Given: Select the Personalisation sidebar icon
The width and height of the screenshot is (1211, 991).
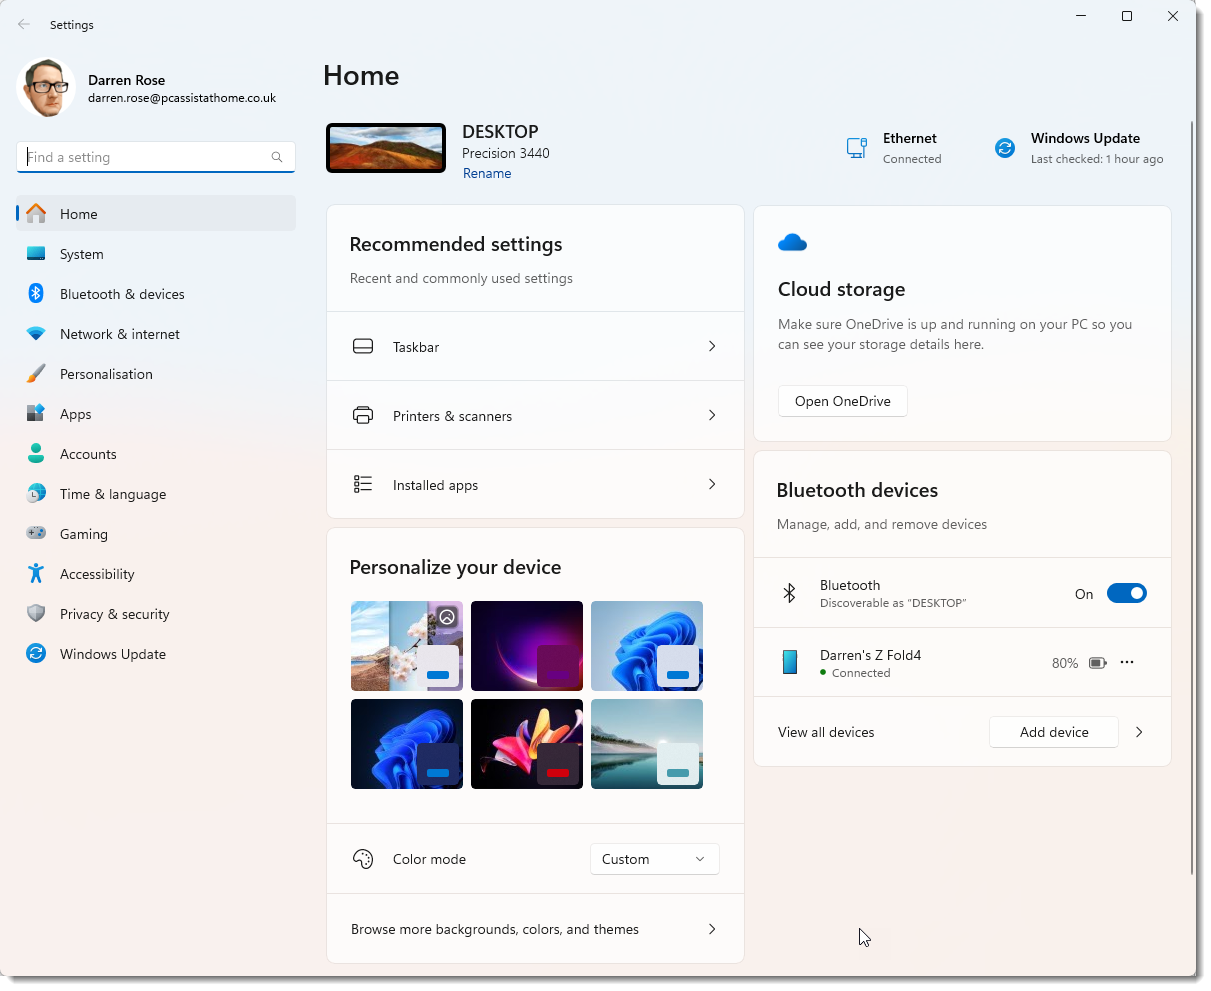Looking at the screenshot, I should coord(36,373).
